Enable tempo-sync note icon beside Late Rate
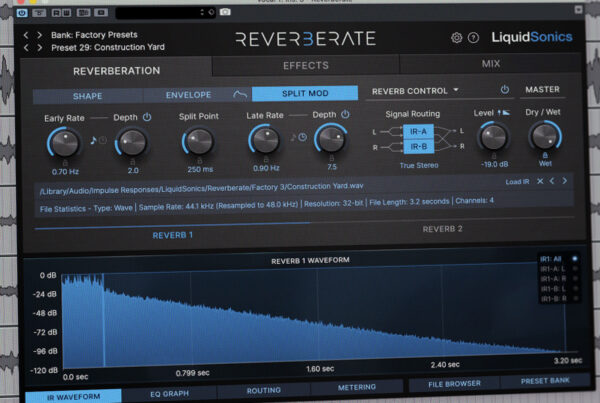The width and height of the screenshot is (600, 403). coord(293,137)
